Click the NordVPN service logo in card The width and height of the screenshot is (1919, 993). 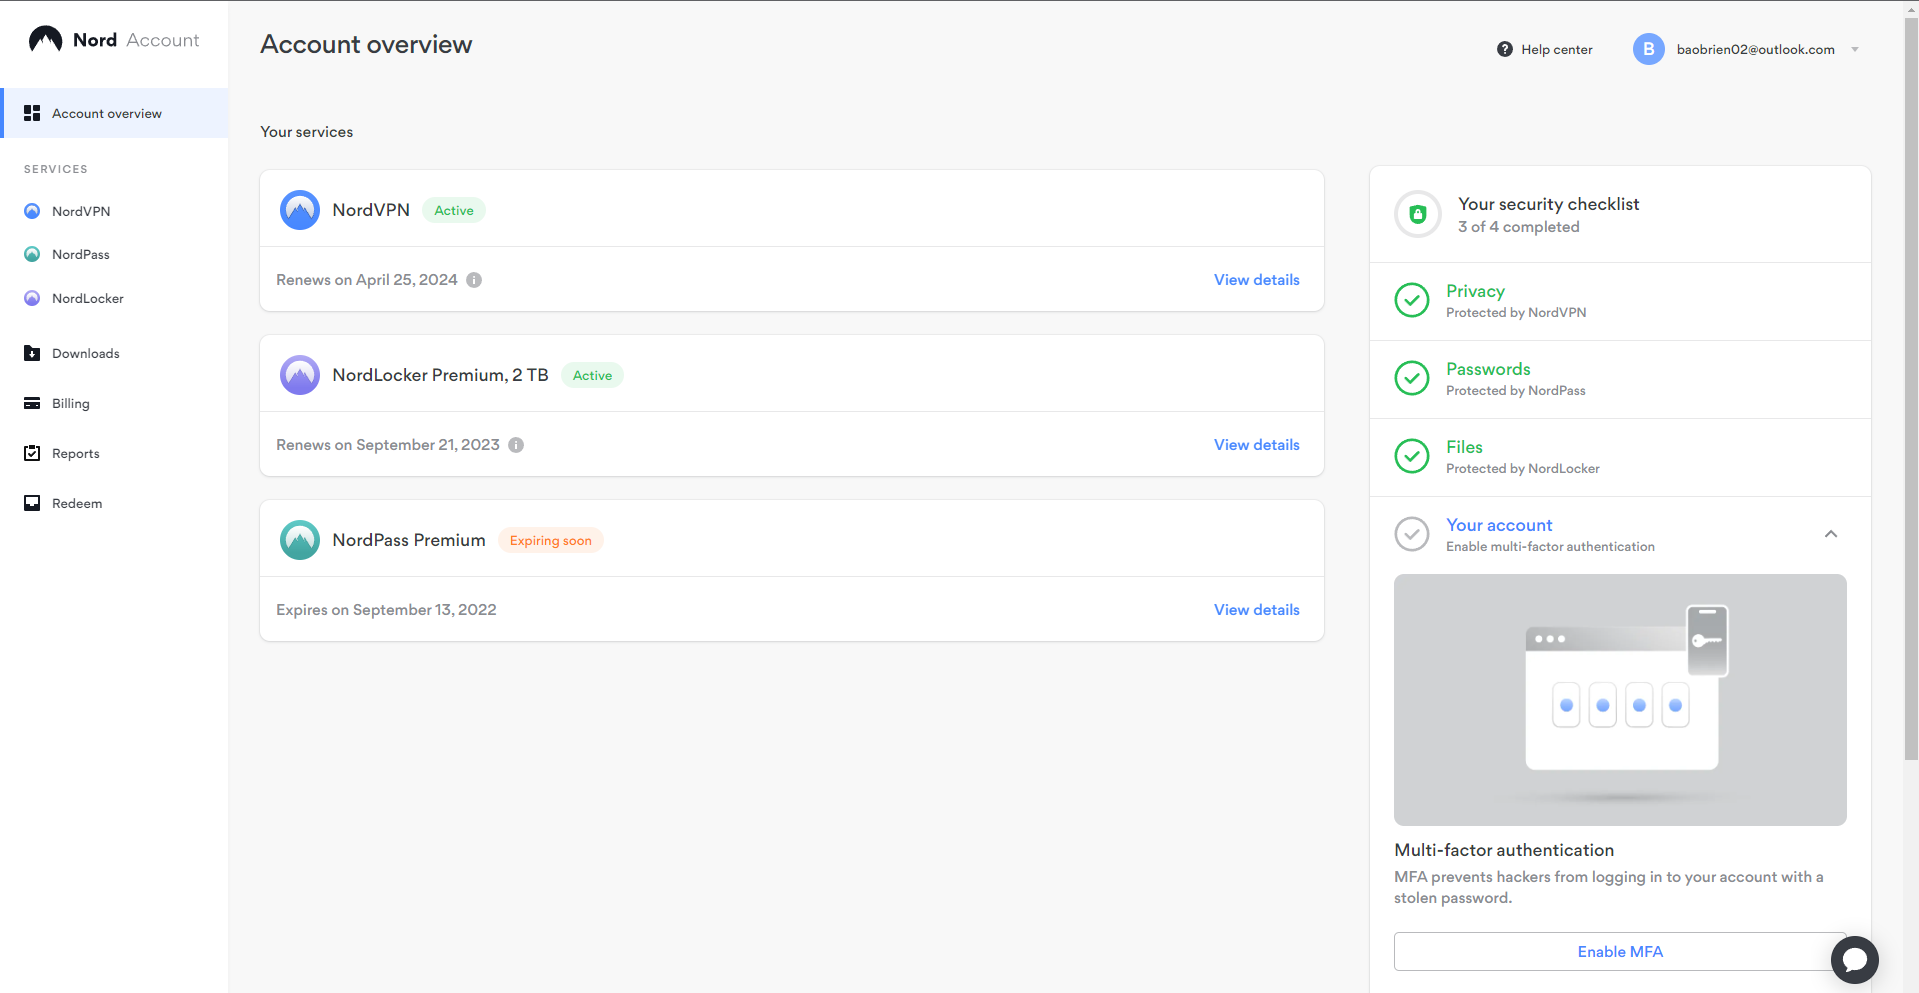(300, 210)
